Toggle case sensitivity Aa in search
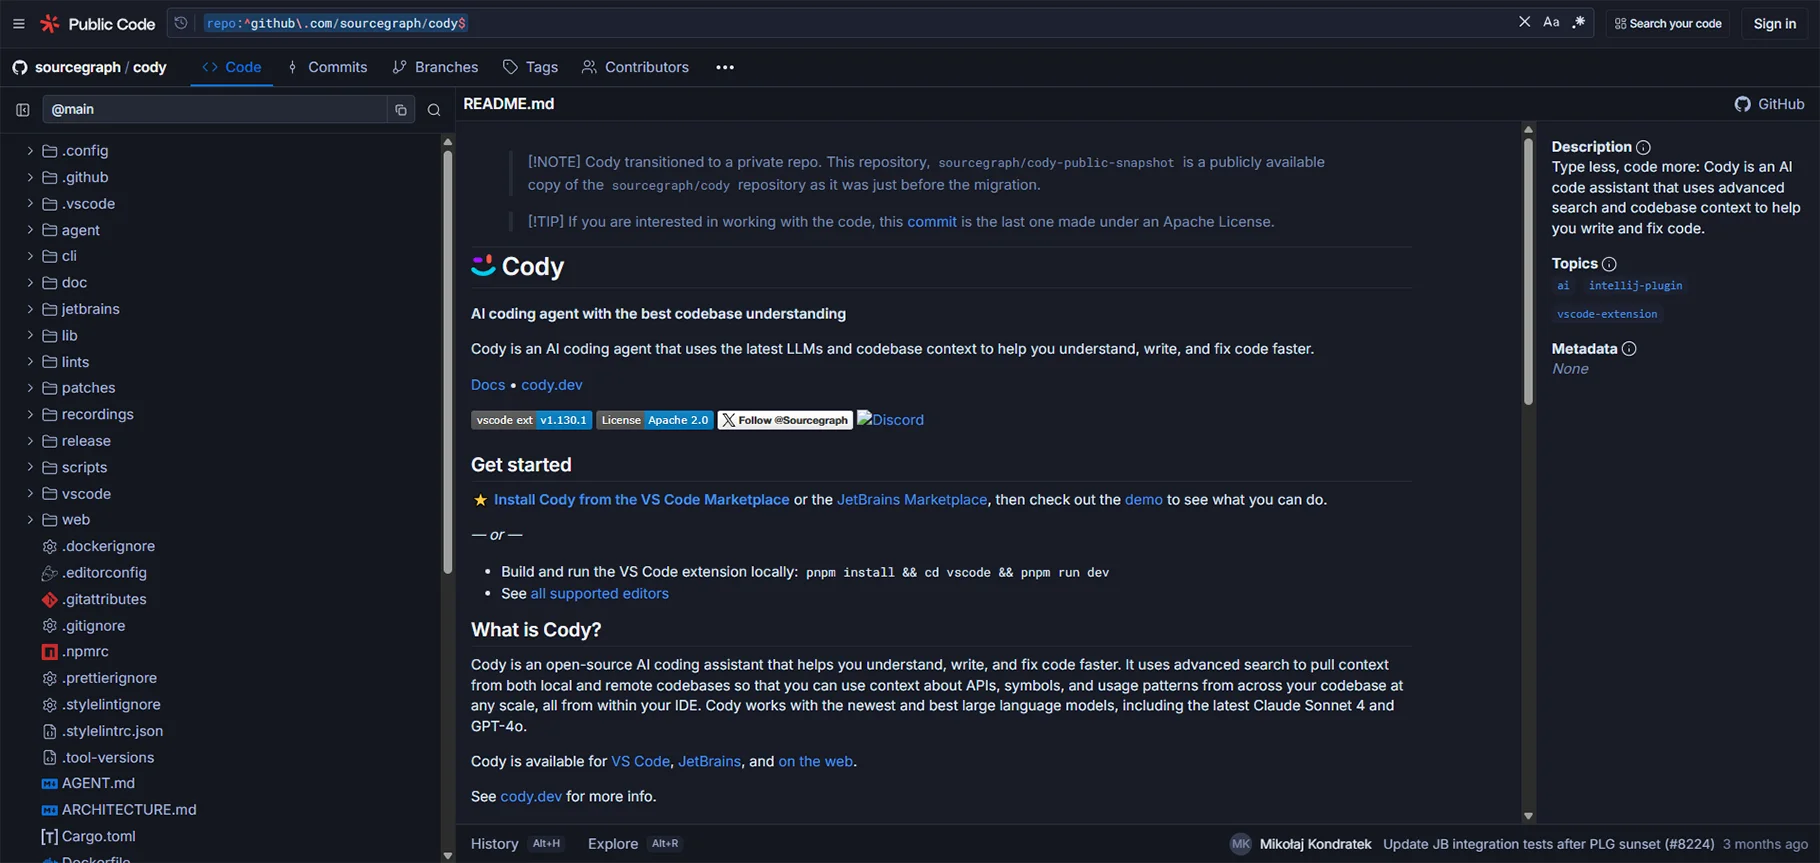Screen dimensions: 1820x863 (1551, 22)
